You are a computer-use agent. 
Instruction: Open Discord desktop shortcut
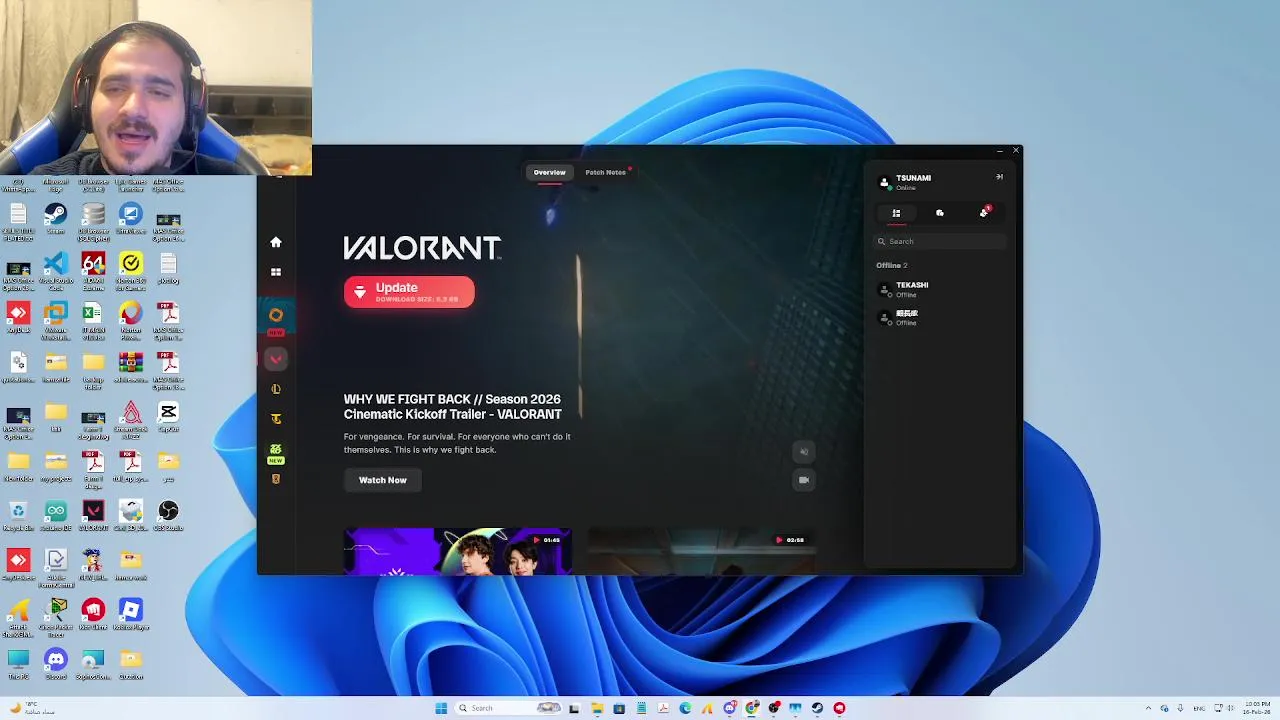coord(56,663)
